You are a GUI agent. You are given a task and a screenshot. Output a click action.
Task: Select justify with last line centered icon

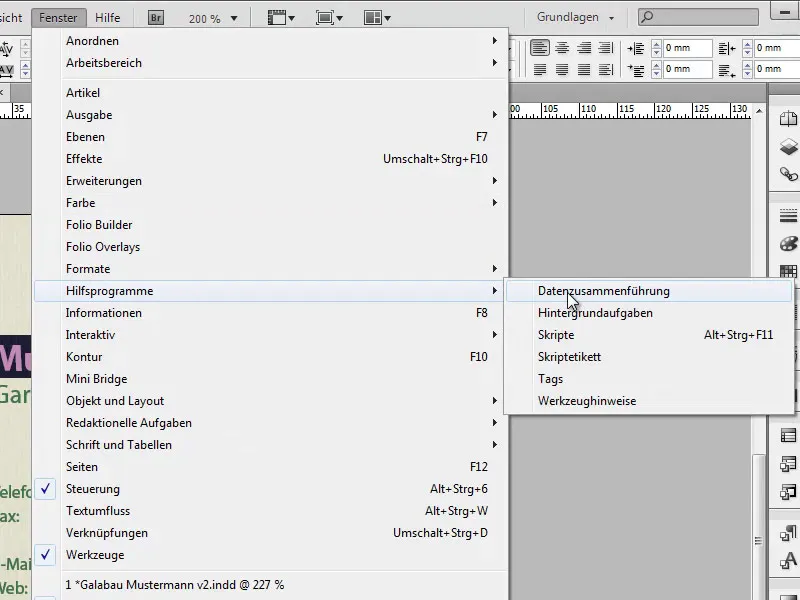562,69
